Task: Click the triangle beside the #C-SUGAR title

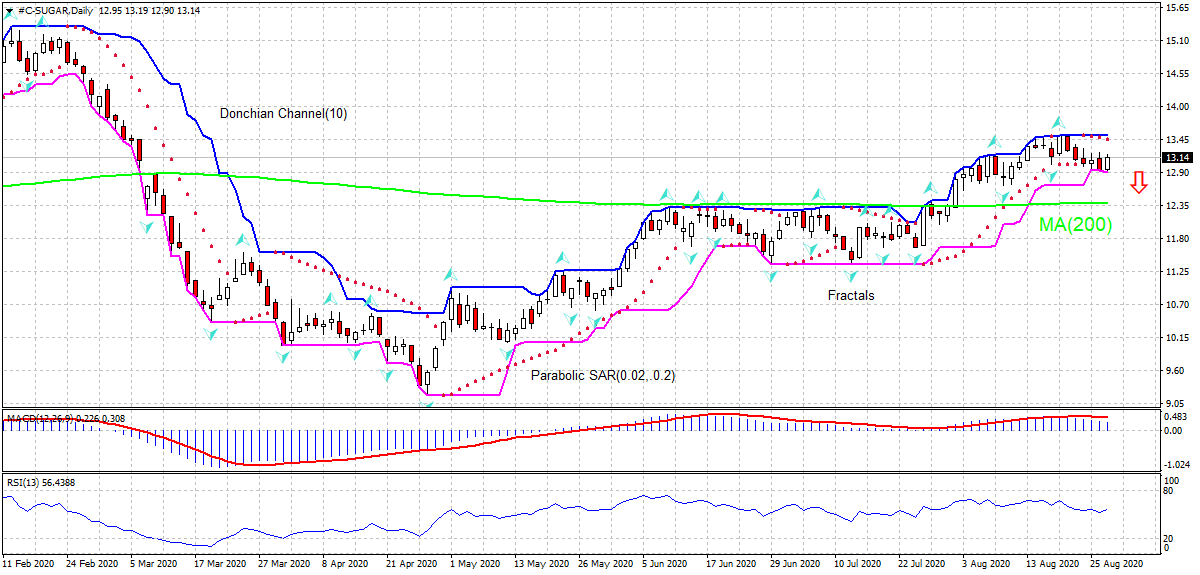Action: (8, 10)
